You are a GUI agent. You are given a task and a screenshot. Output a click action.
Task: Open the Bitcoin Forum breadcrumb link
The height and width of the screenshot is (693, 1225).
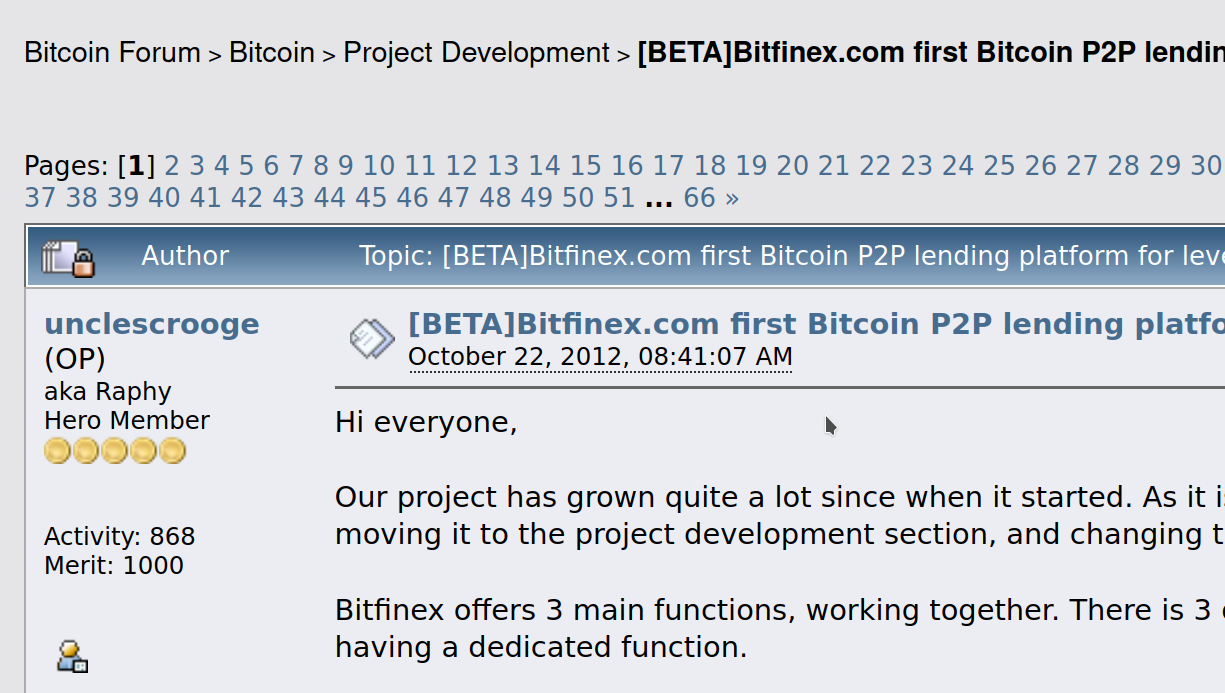(x=112, y=52)
